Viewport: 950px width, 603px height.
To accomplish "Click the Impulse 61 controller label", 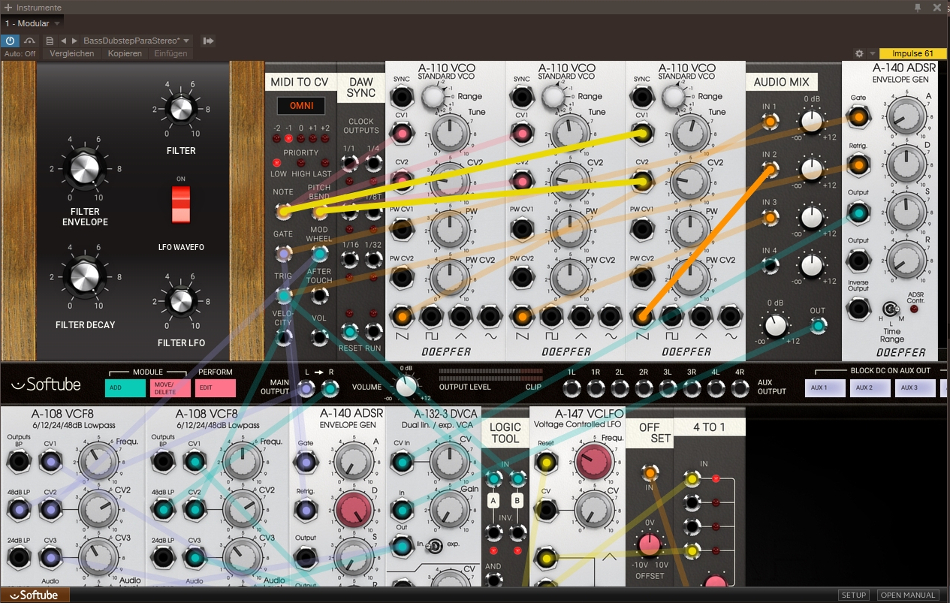I will pyautogui.click(x=912, y=53).
